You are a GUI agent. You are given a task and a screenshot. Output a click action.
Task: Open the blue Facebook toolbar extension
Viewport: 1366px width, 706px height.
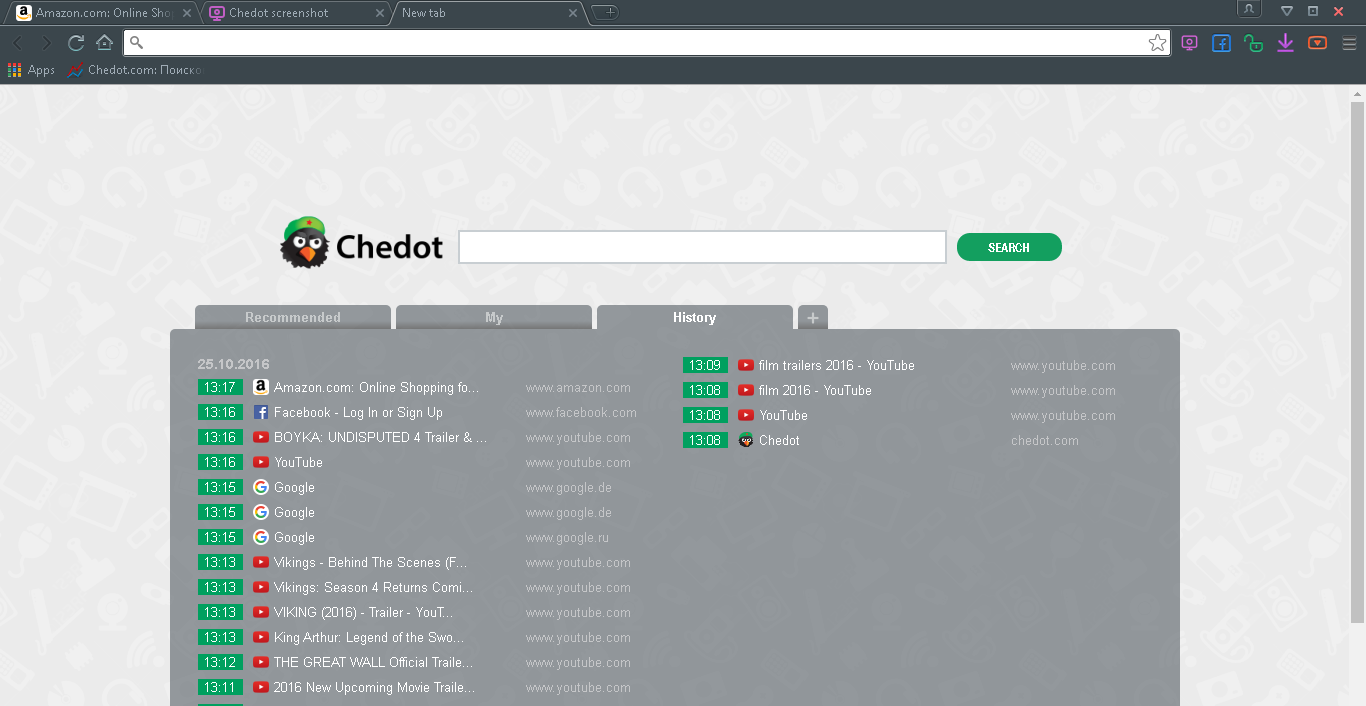pyautogui.click(x=1221, y=43)
